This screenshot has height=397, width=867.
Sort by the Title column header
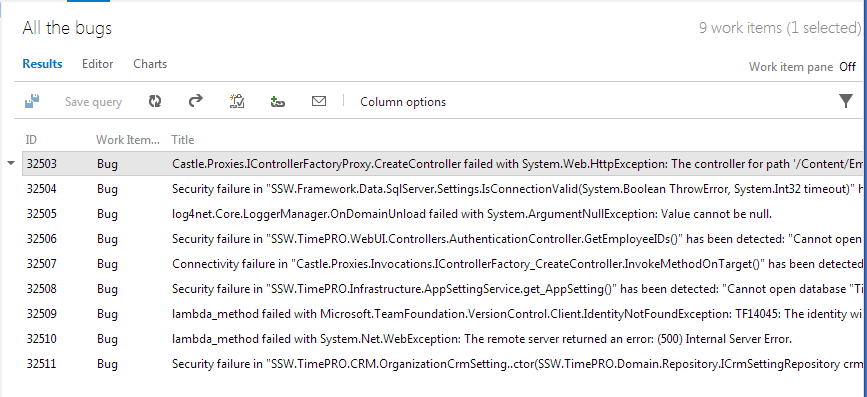click(x=182, y=140)
